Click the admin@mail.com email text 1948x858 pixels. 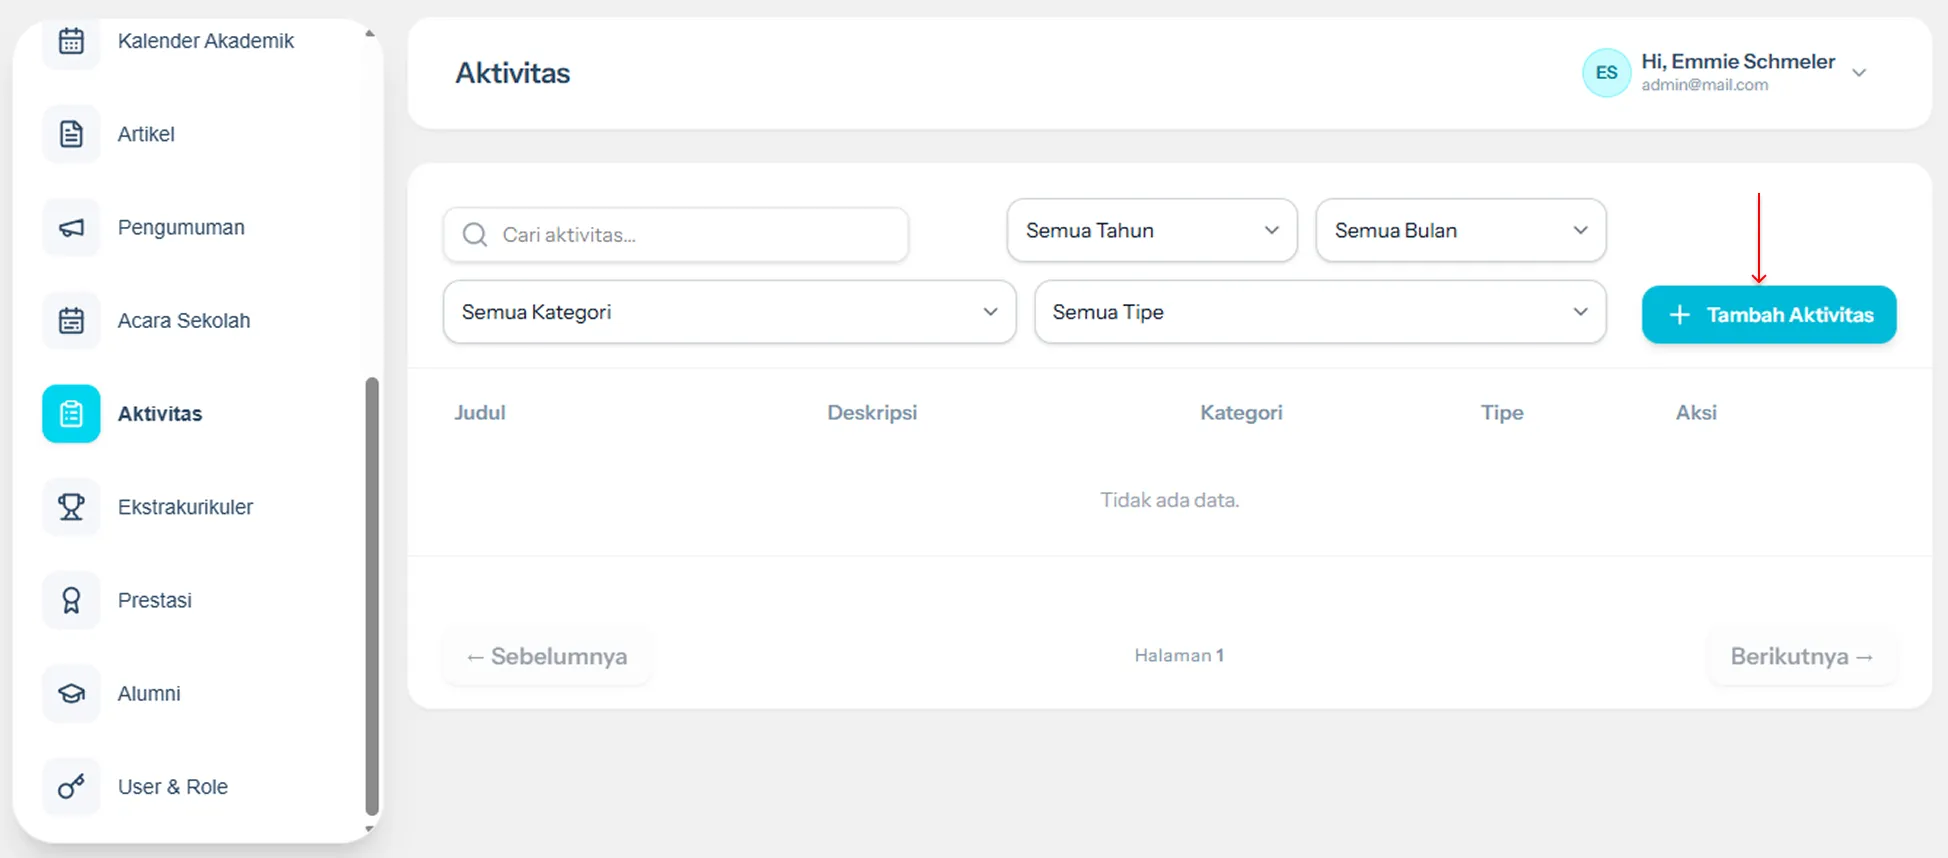(x=1705, y=85)
